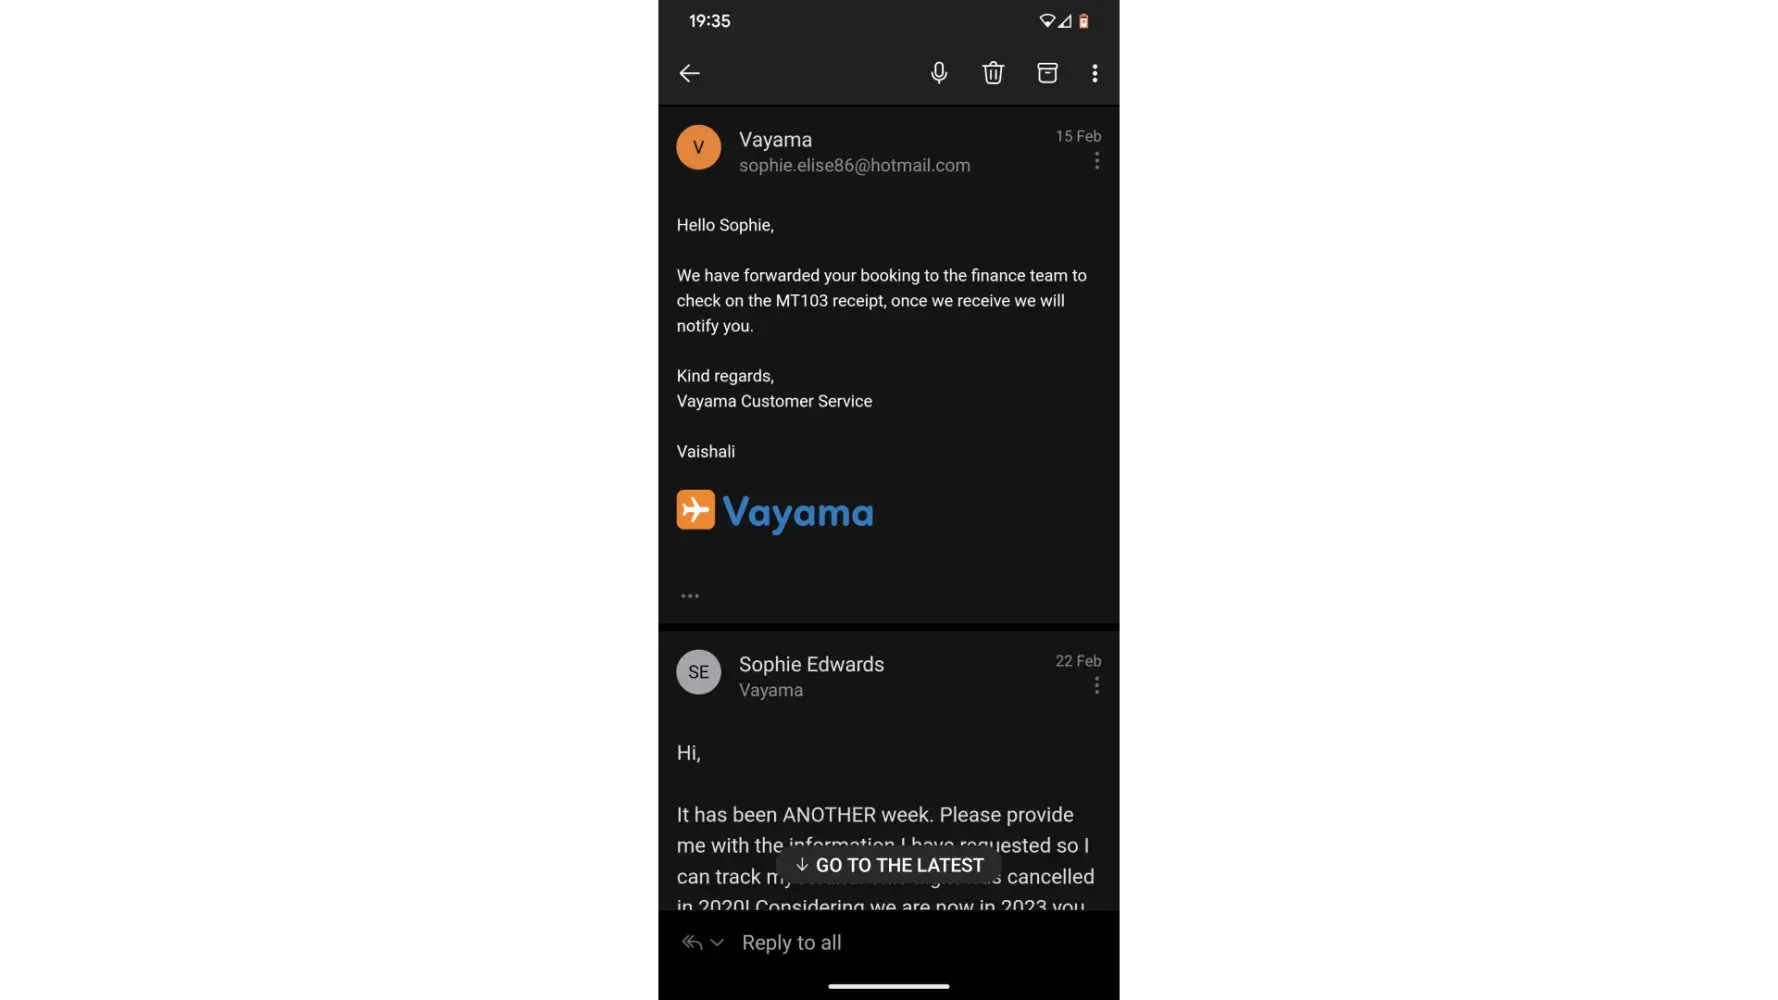Open message options for Sophie Edwards email

(1097, 685)
